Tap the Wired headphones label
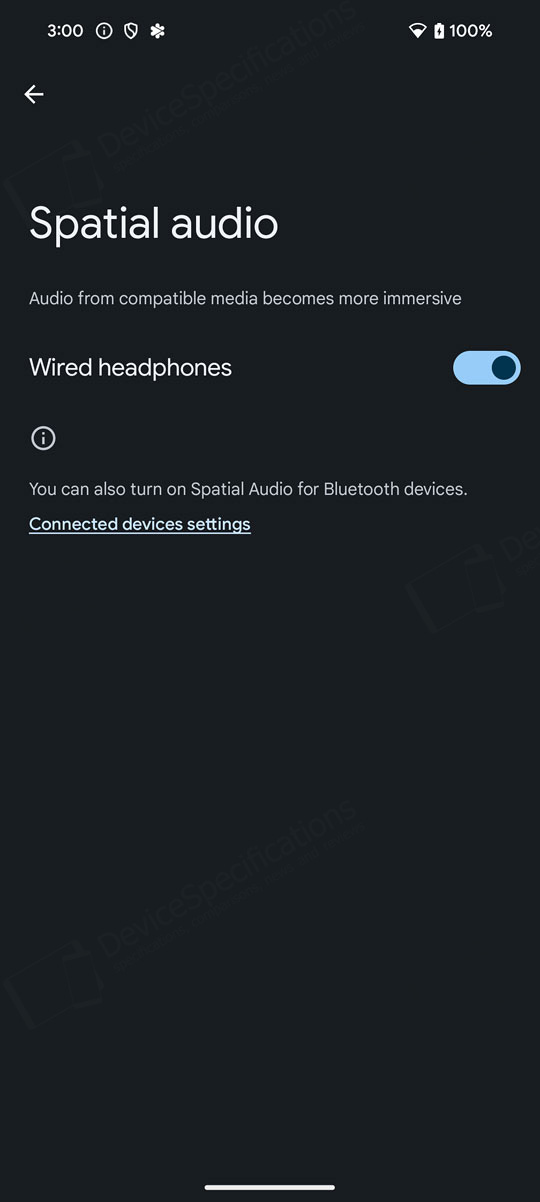 (130, 368)
